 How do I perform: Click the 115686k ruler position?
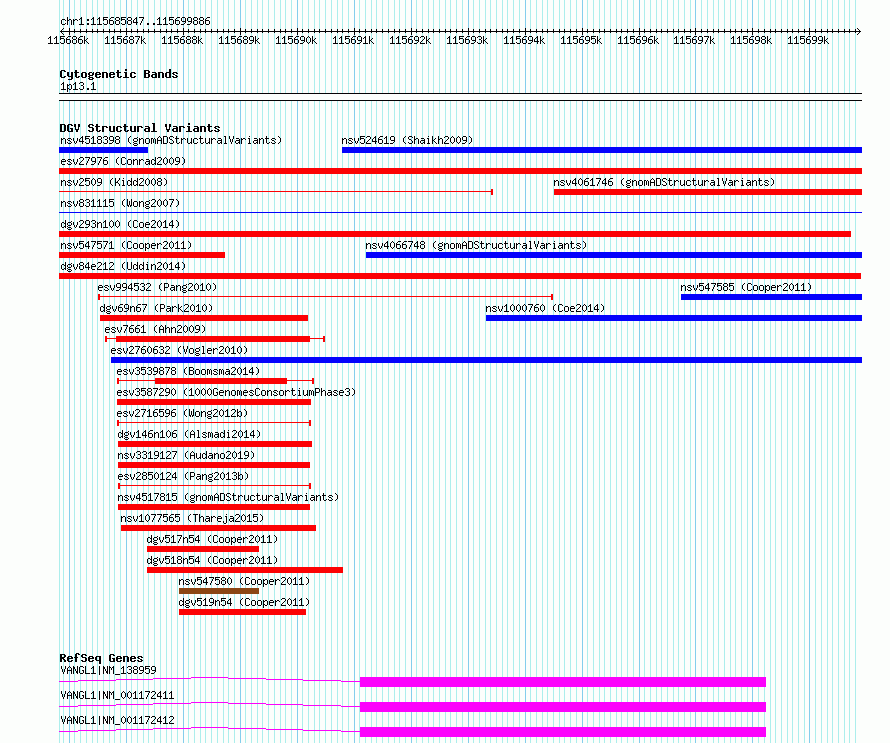tap(68, 40)
